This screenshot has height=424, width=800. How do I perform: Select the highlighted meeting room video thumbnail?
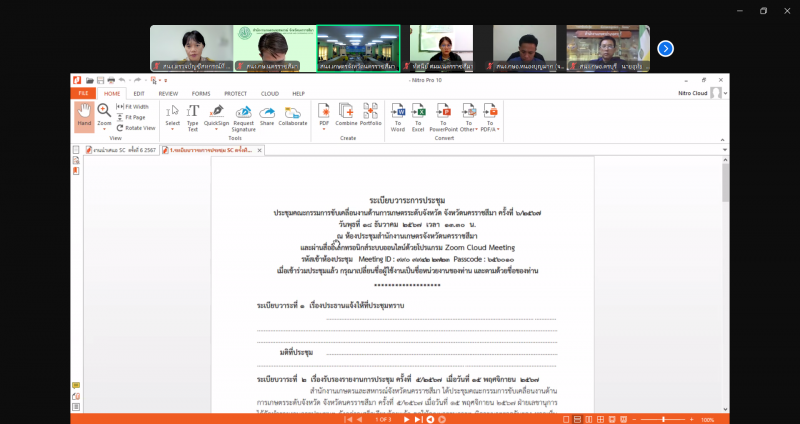coord(358,48)
